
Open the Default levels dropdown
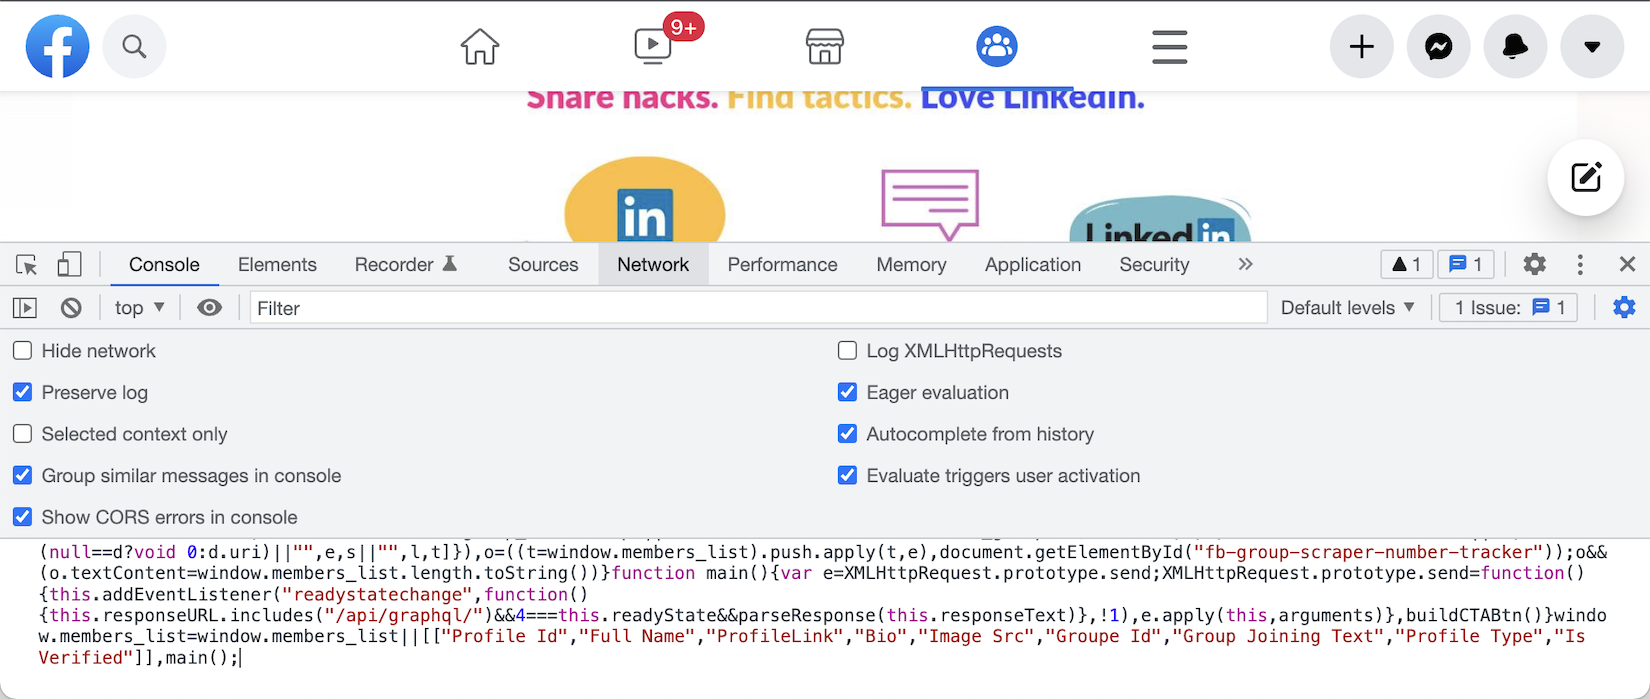click(x=1348, y=308)
